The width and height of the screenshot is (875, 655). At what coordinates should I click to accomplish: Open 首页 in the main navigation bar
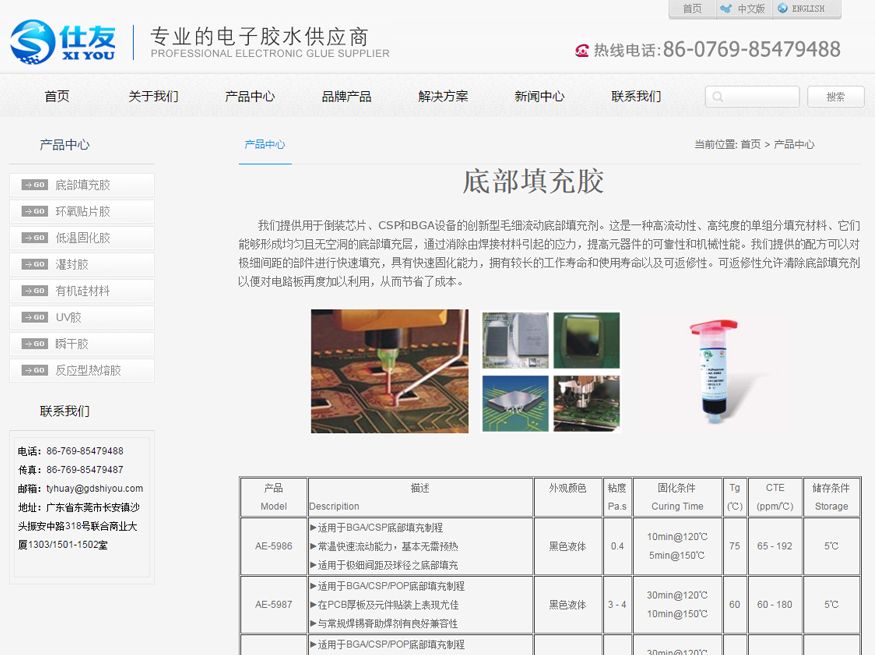click(x=57, y=96)
